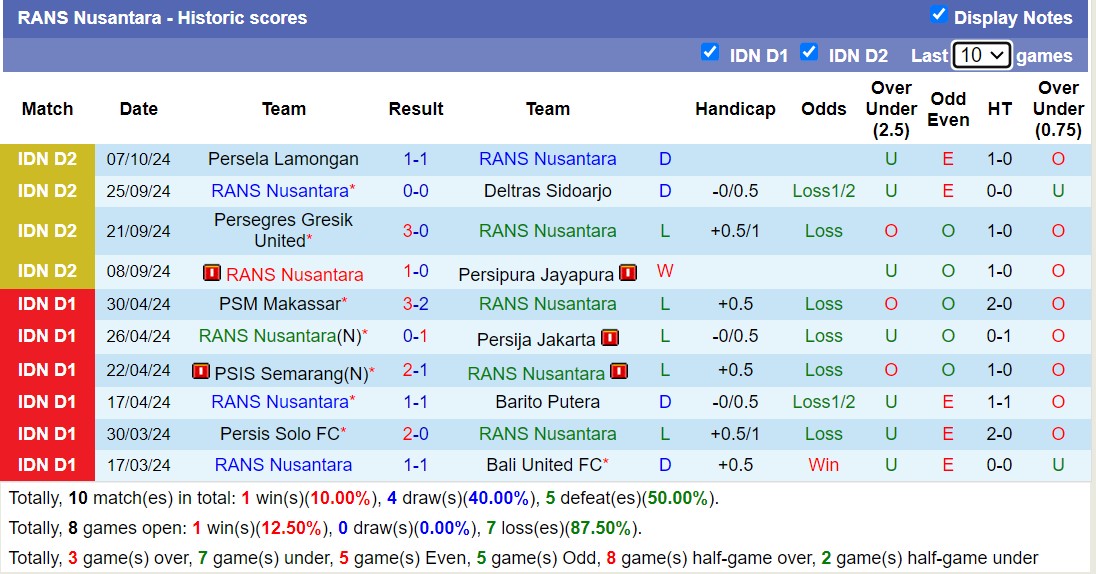Click Barito Putera team name
Viewport: 1096px width, 574px height.
click(547, 402)
